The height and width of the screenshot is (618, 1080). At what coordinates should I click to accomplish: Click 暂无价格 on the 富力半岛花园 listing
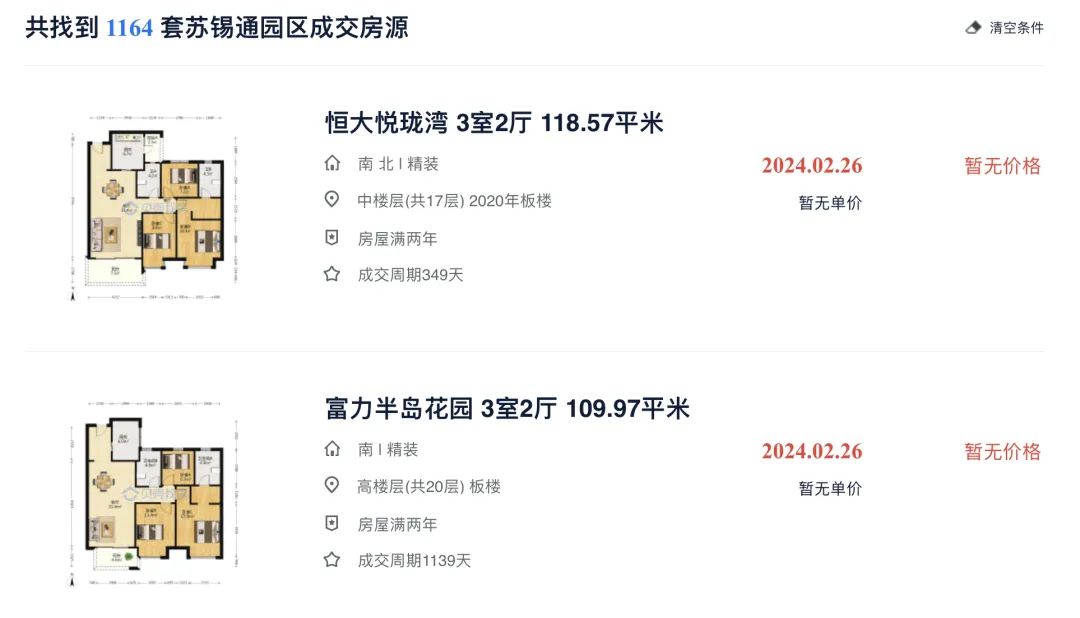(x=1002, y=452)
